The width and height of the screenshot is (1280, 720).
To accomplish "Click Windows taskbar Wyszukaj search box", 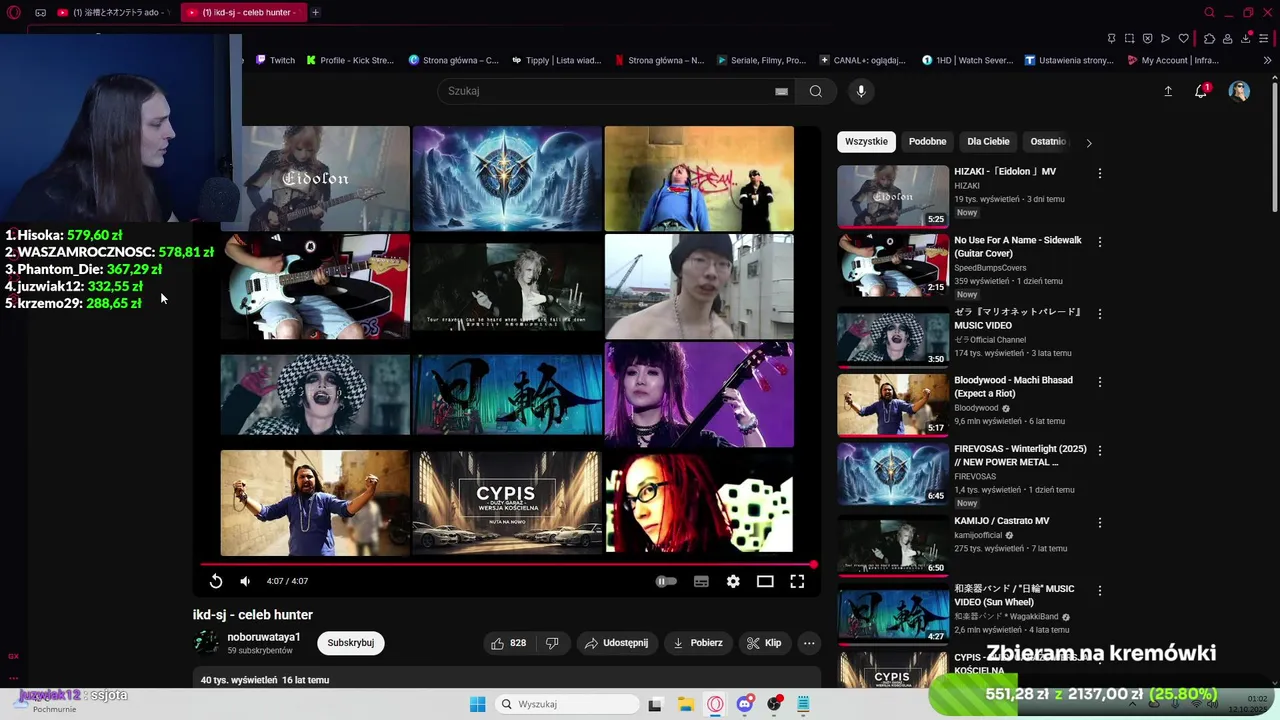I will pyautogui.click(x=568, y=704).
